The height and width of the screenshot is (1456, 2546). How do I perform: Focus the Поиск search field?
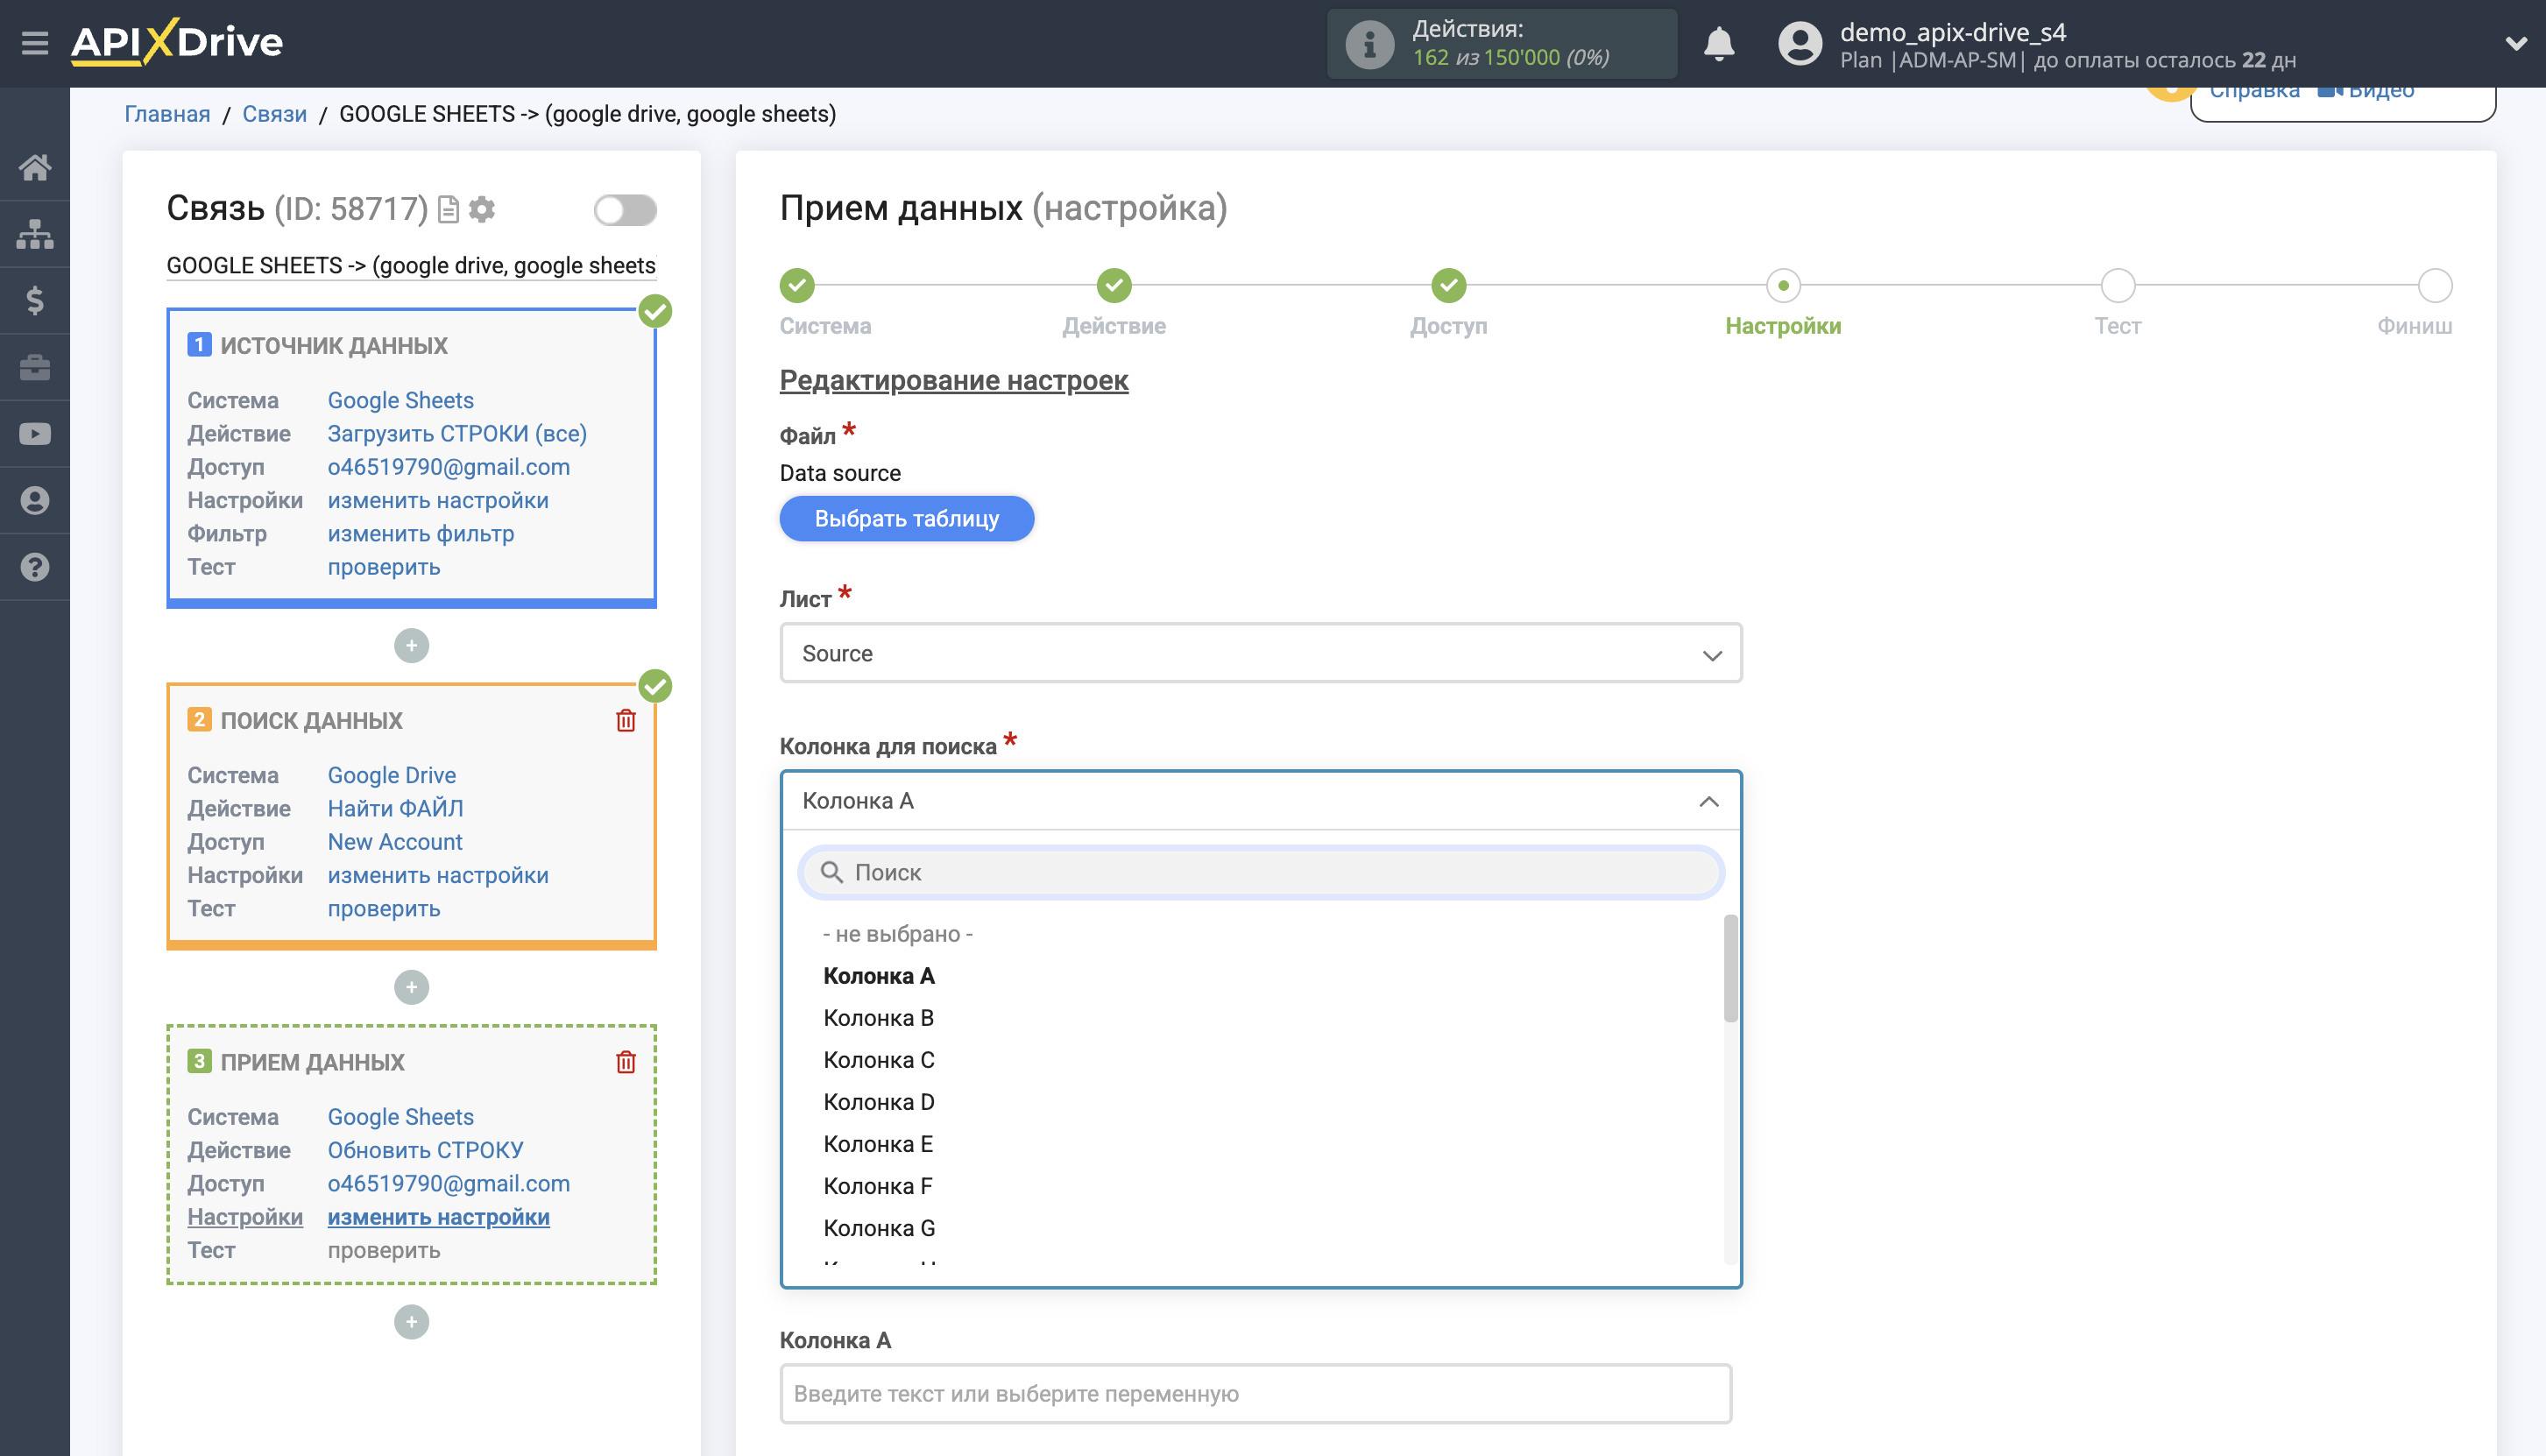click(x=1261, y=872)
